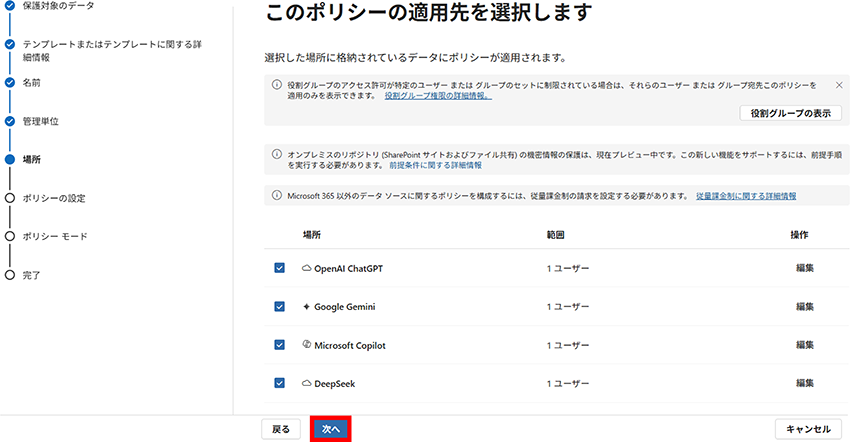Image resolution: width=850 pixels, height=442 pixels.
Task: Go to the 管理単位 wizard step
Action: tap(40, 121)
